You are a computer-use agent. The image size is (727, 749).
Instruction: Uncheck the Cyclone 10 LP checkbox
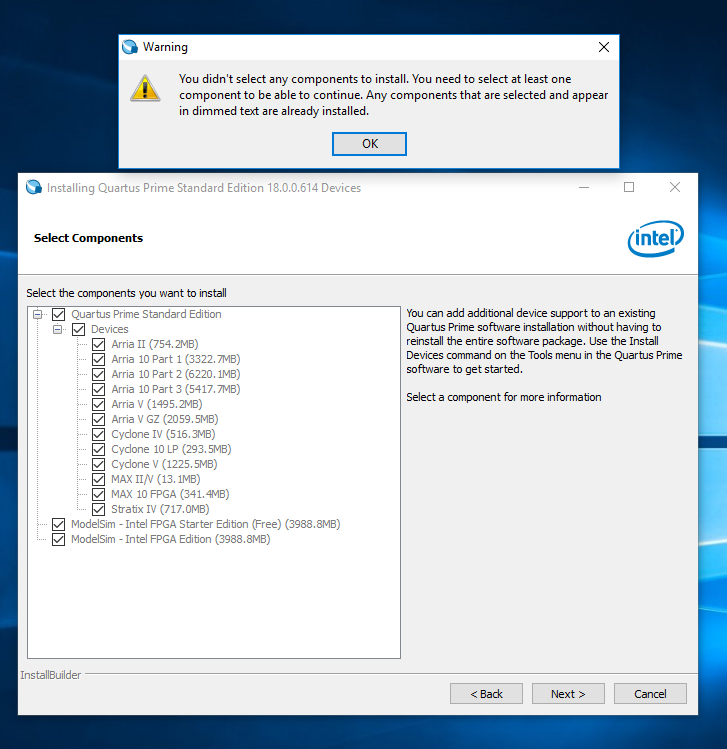coord(98,449)
